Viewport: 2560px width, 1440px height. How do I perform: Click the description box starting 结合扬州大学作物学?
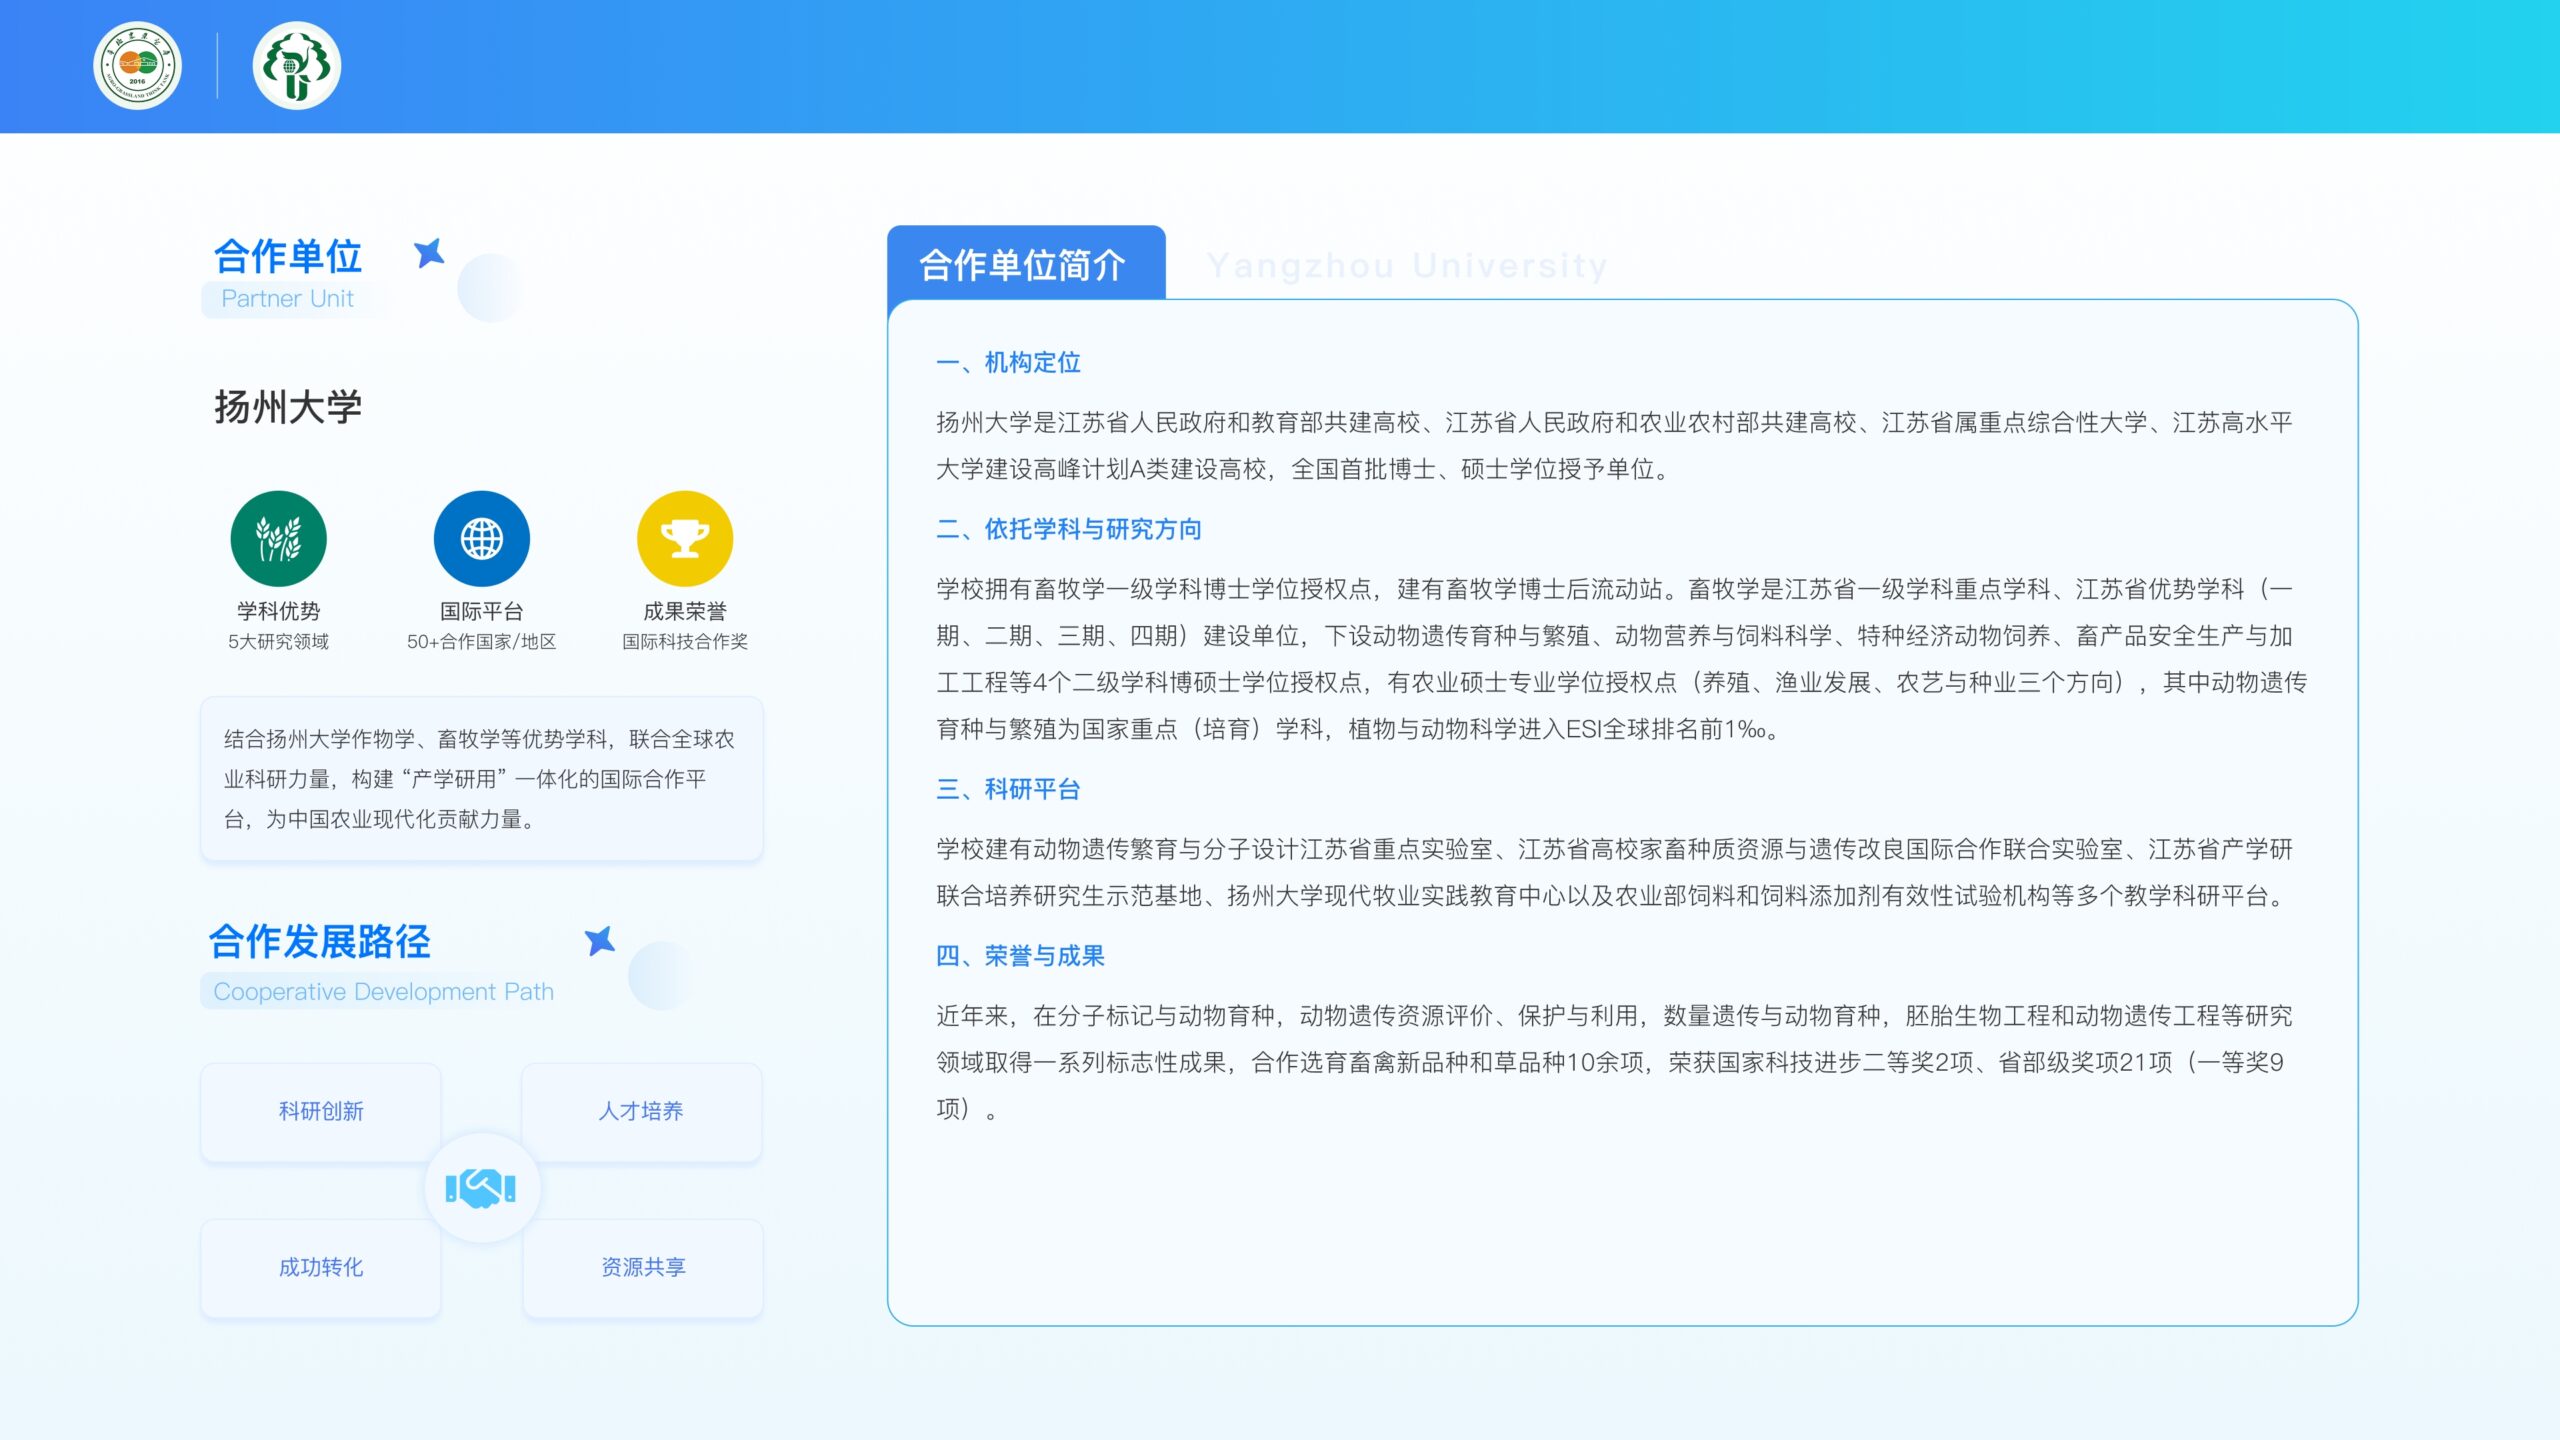pos(482,779)
